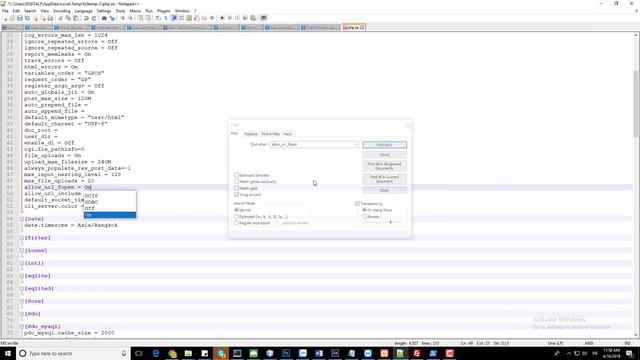Click the Save All toolbar icon
The height and width of the screenshot is (360, 640).
[x=27, y=18]
